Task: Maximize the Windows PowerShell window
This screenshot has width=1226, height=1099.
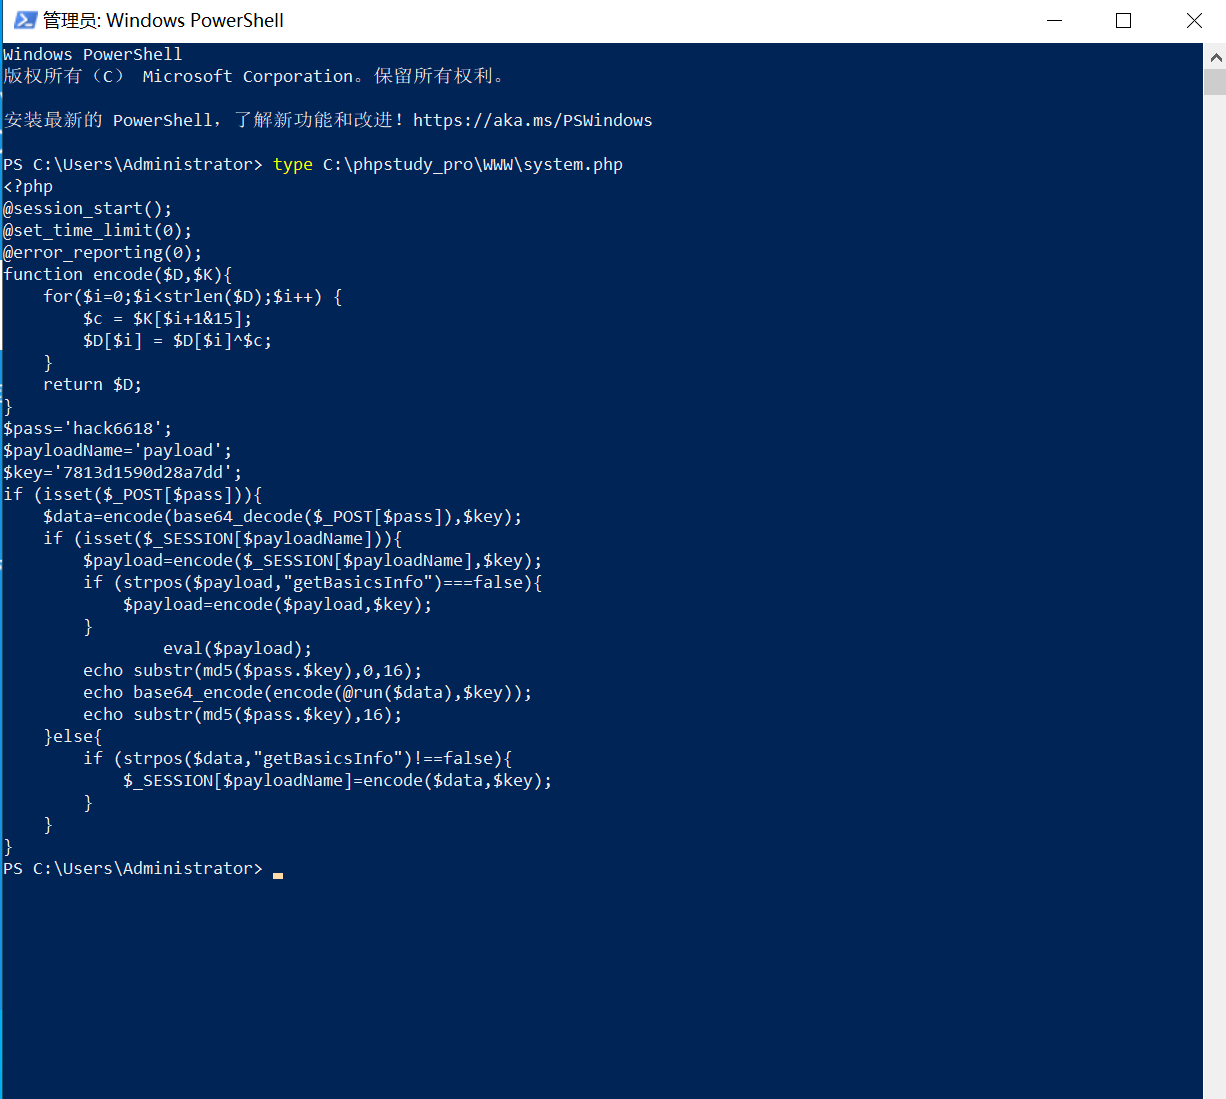Action: point(1124,20)
